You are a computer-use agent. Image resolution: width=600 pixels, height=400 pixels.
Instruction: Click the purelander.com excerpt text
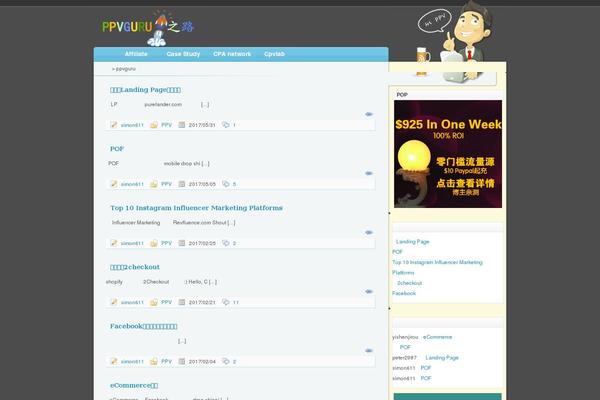click(163, 104)
